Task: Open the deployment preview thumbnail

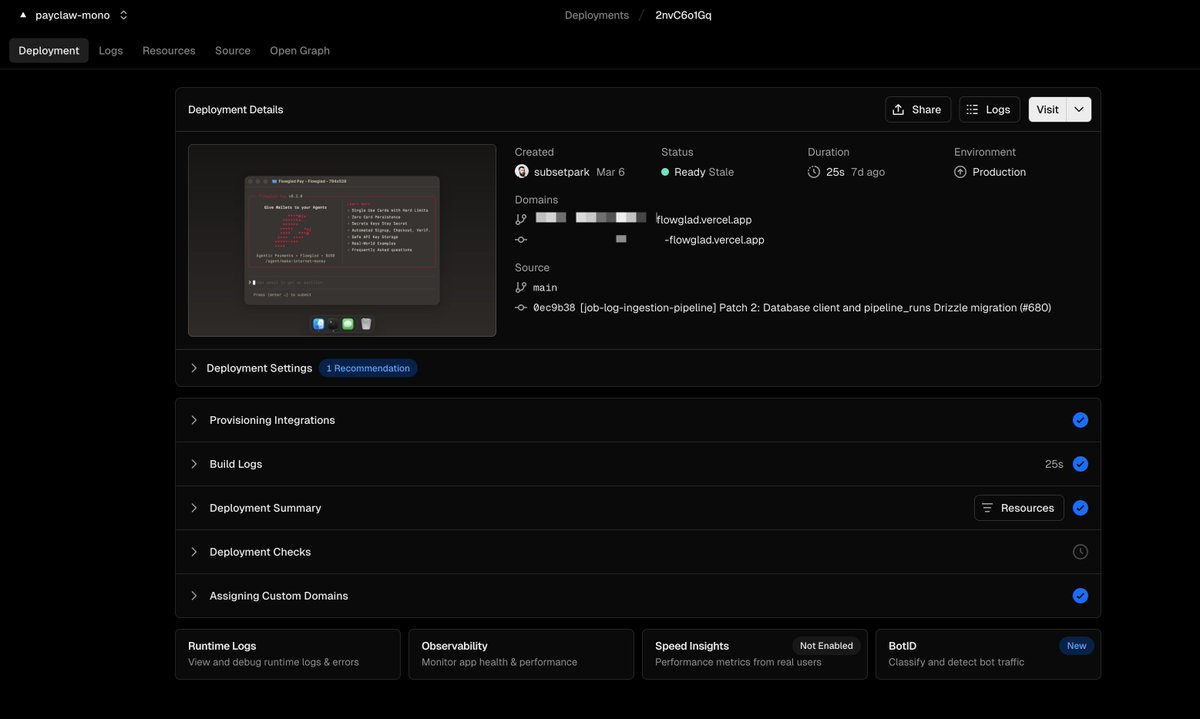Action: pos(342,240)
